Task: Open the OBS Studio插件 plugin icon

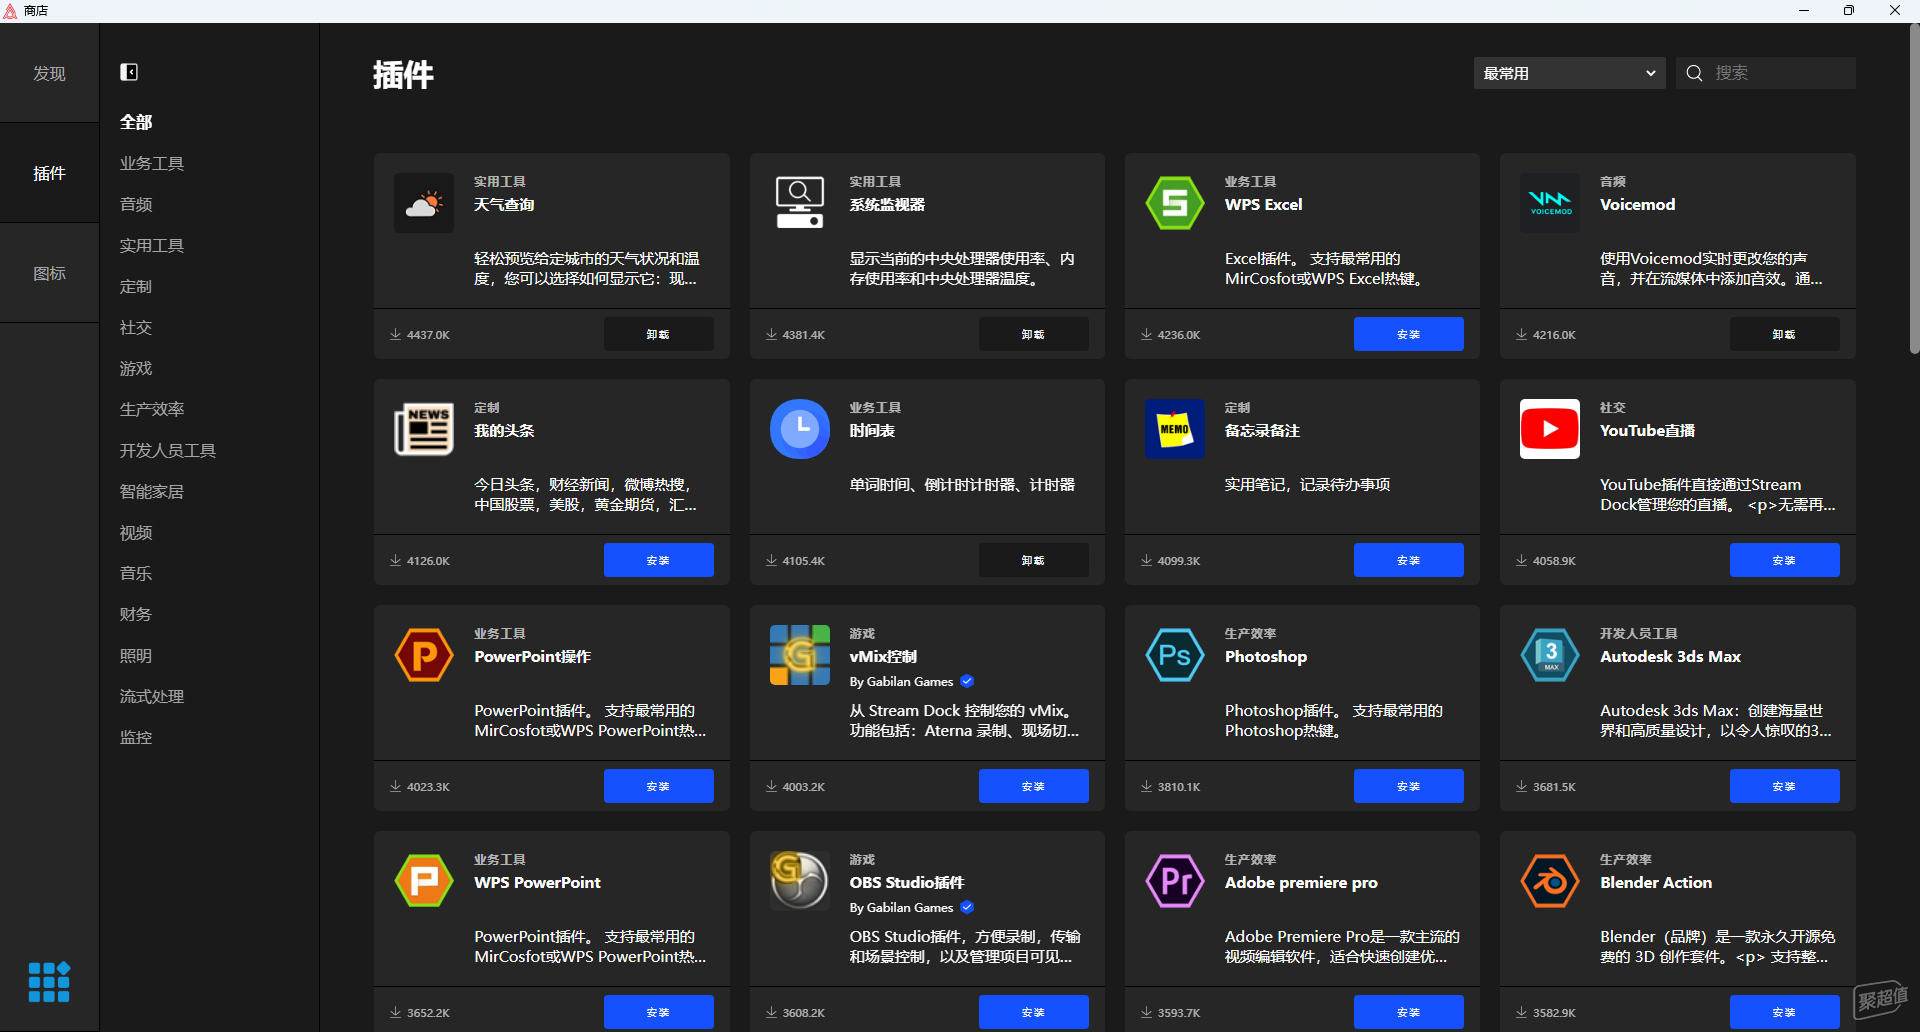Action: [800, 881]
